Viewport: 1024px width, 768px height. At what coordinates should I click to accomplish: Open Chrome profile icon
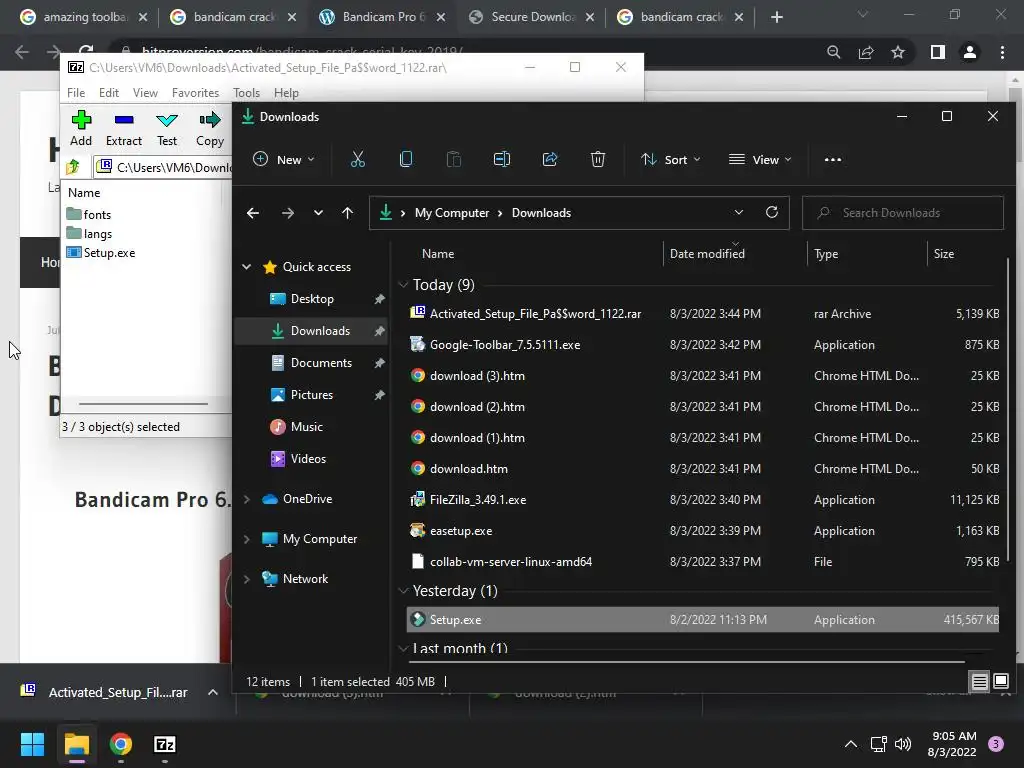pyautogui.click(x=970, y=52)
